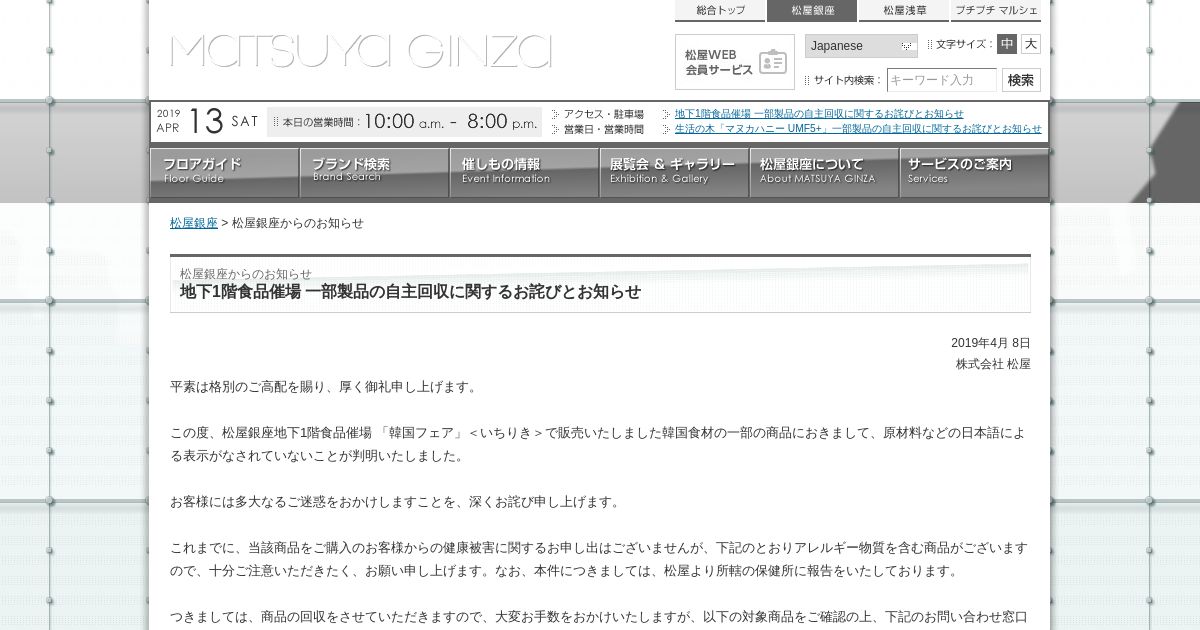The width and height of the screenshot is (1200, 630).
Task: Click the paragraph starting お客様には多大なるご迷惑
Action: [396, 502]
